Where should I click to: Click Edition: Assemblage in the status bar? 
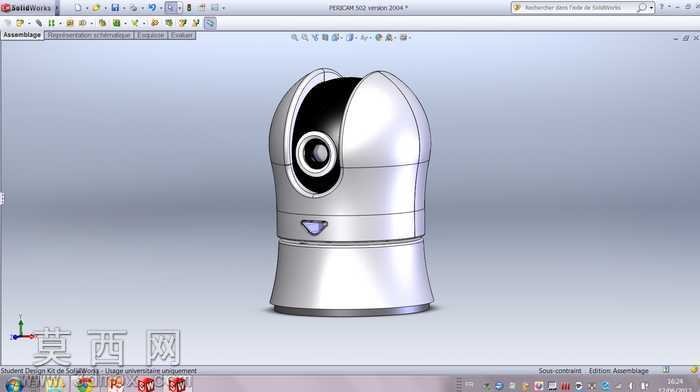(x=618, y=371)
